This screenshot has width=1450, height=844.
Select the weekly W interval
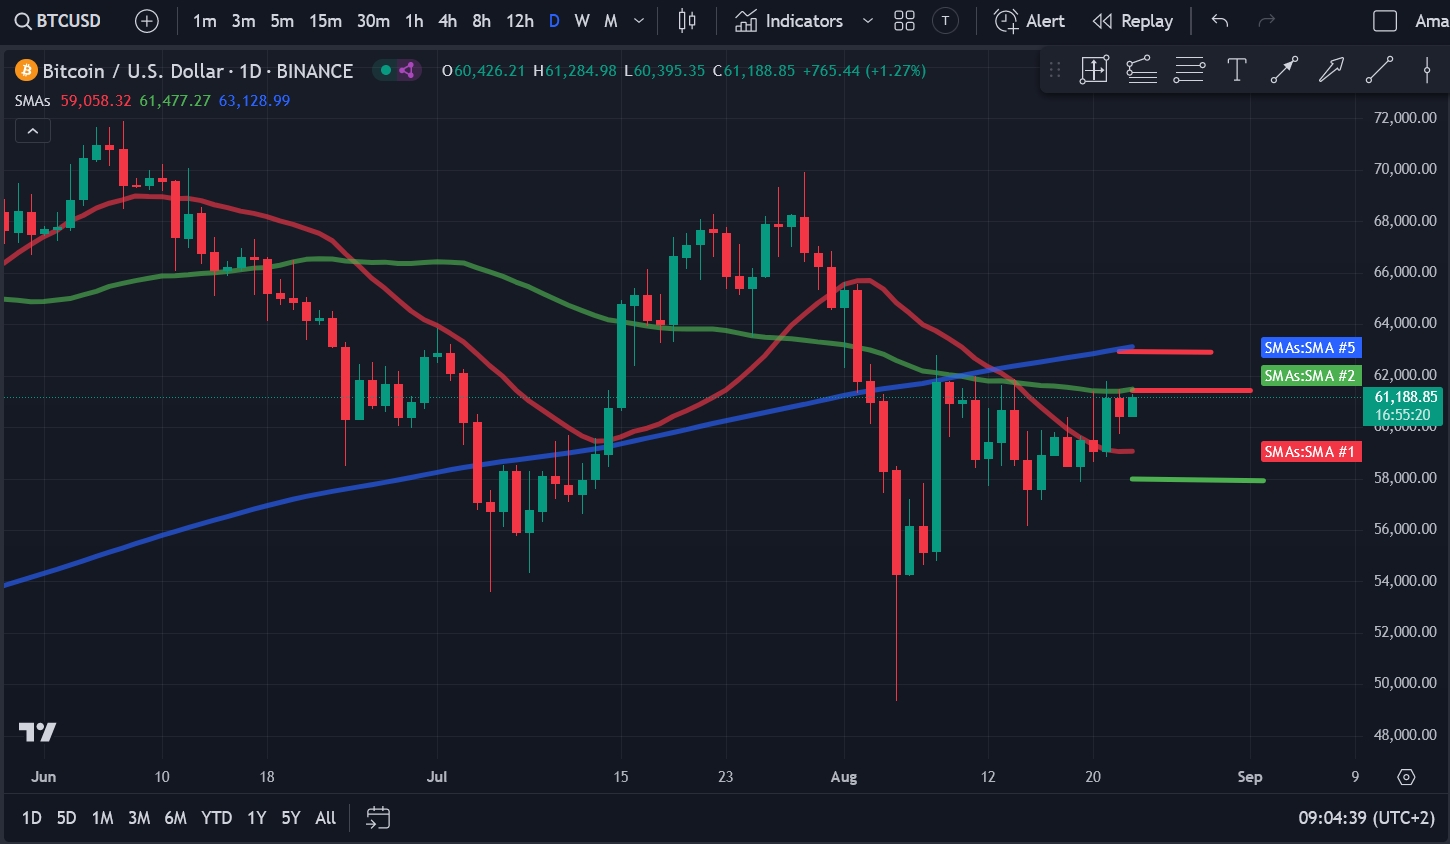581,21
